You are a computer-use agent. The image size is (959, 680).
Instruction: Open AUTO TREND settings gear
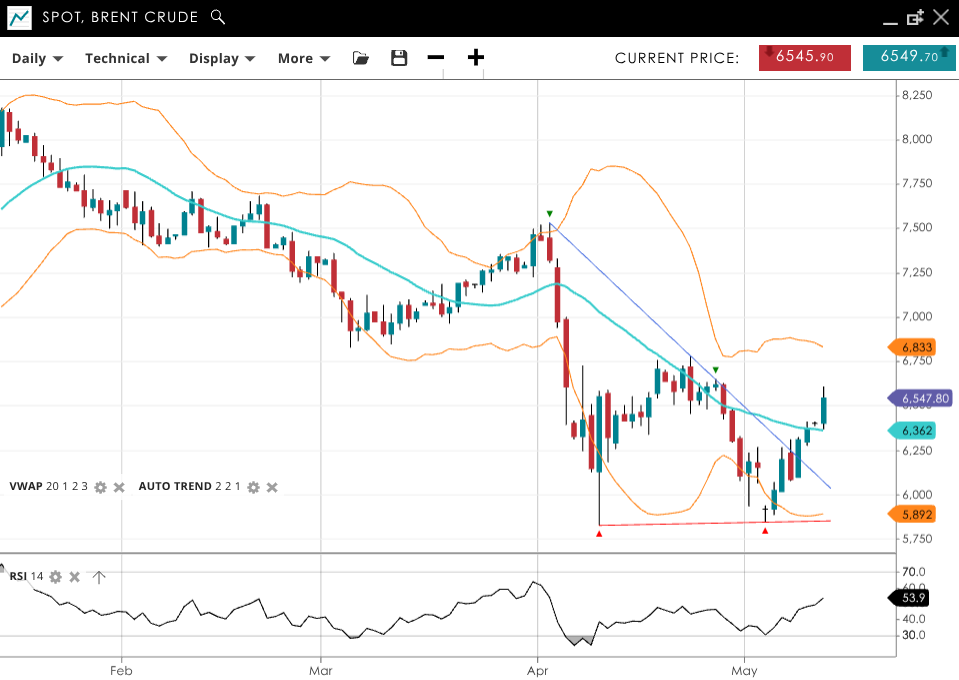(253, 487)
